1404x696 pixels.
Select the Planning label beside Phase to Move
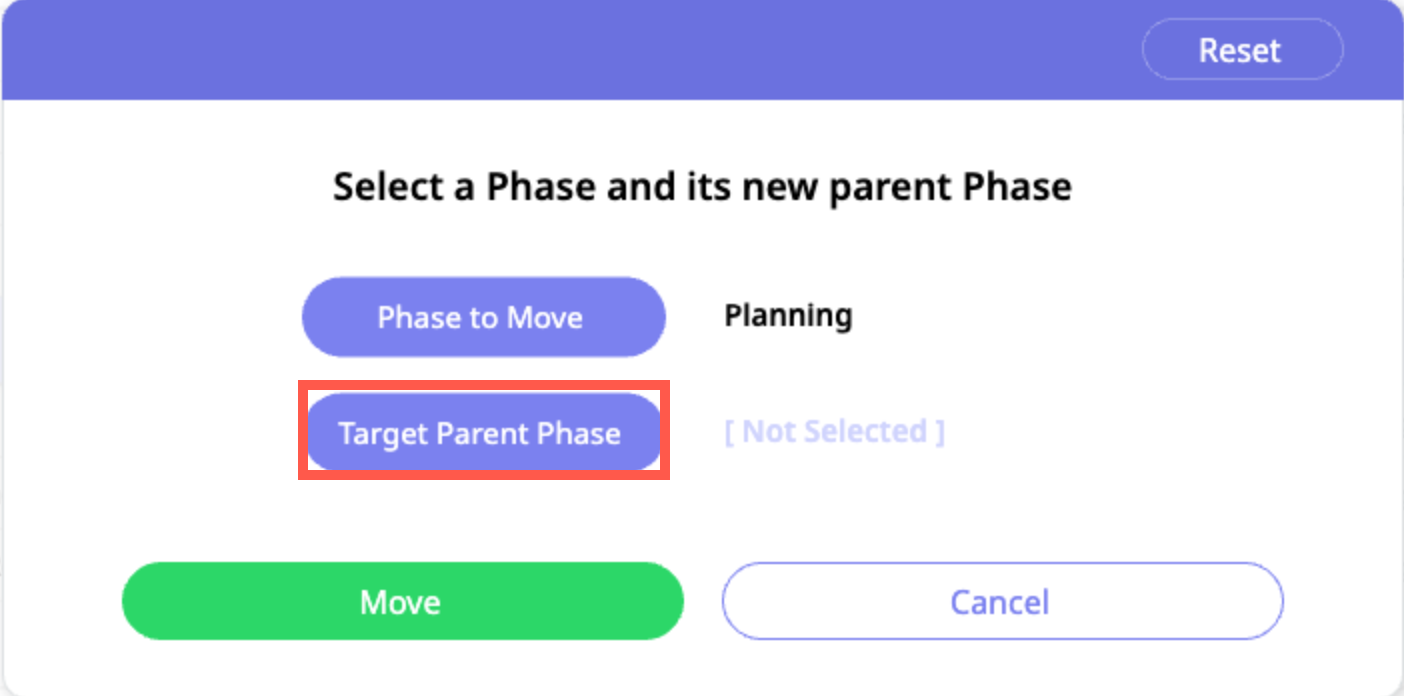788,316
